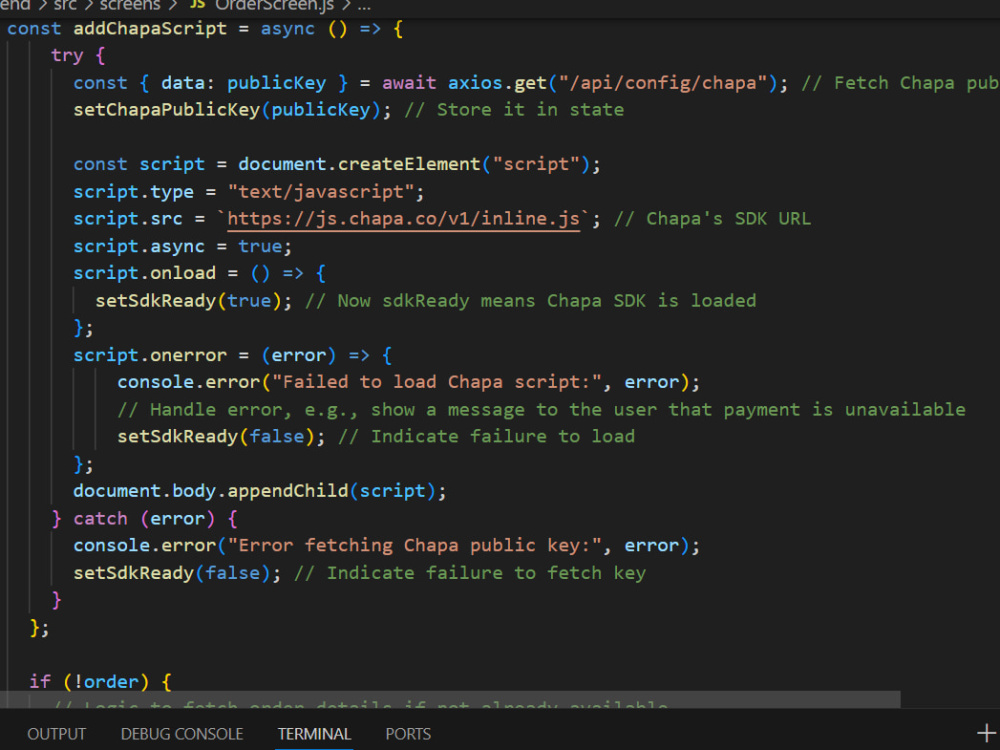The image size is (1000, 750).
Task: Click the "text/javascript" string value
Action: click(x=321, y=191)
